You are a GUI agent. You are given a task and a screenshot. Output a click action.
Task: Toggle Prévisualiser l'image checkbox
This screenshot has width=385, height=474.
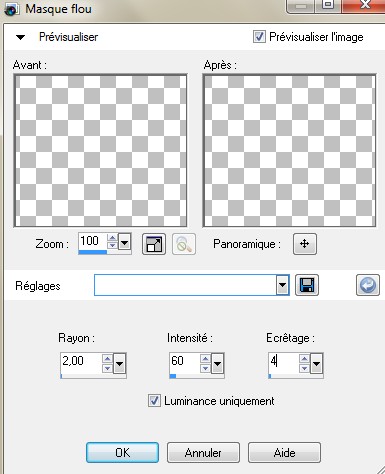pos(259,36)
